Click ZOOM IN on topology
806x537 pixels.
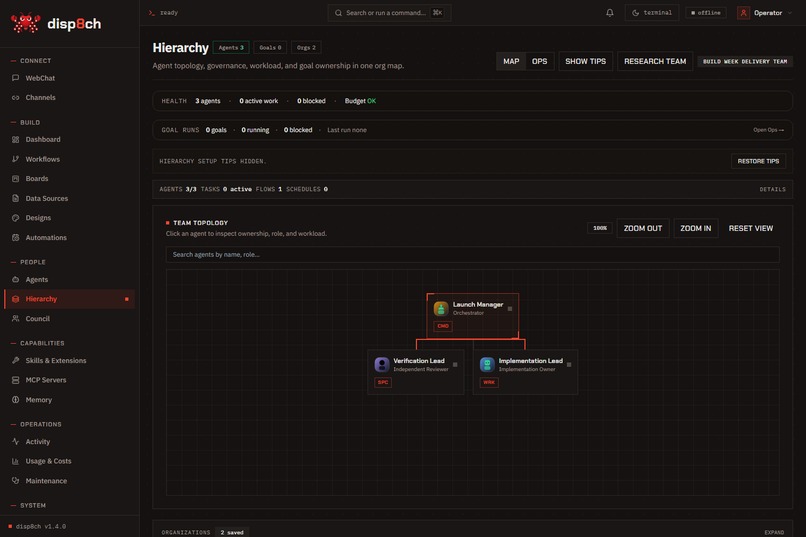click(695, 228)
